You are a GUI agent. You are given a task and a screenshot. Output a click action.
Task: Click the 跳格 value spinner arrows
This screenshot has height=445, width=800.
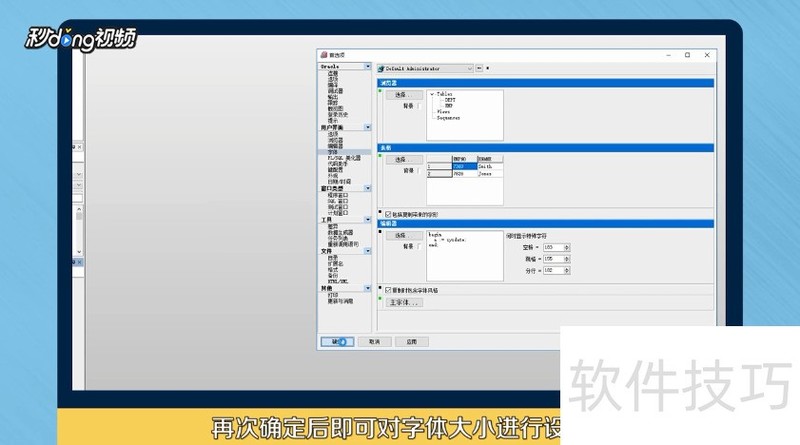(567, 259)
